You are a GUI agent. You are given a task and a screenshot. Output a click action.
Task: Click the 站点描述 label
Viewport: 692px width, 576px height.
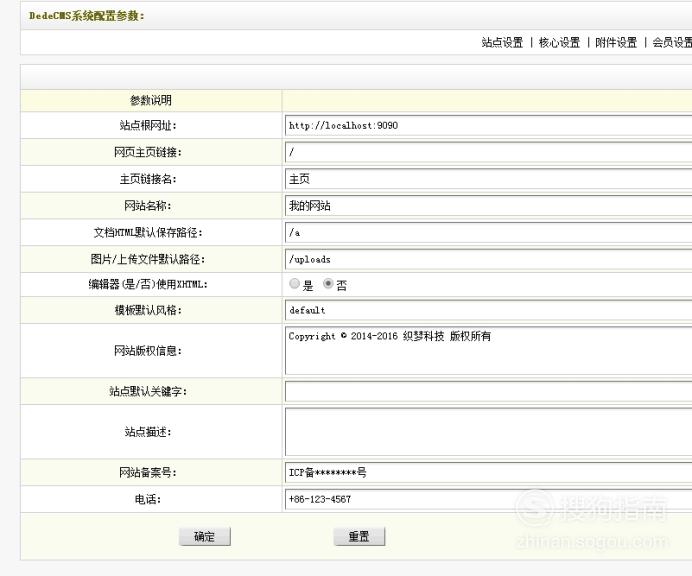tap(148, 432)
